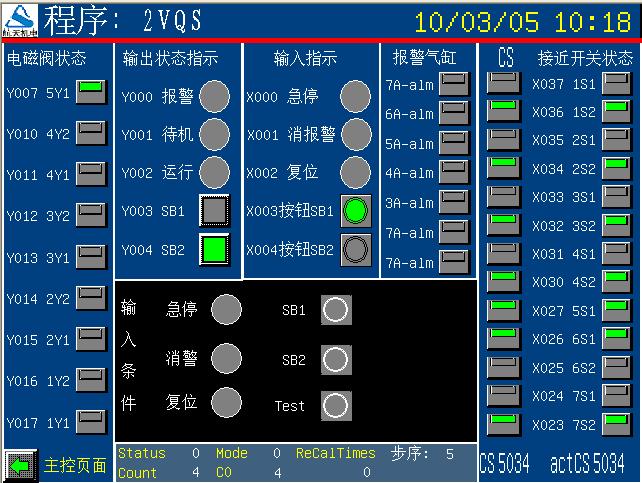Image resolution: width=642 pixels, height=483 pixels.
Task: Open the 主控页面 main control page
Action: [x=75, y=466]
